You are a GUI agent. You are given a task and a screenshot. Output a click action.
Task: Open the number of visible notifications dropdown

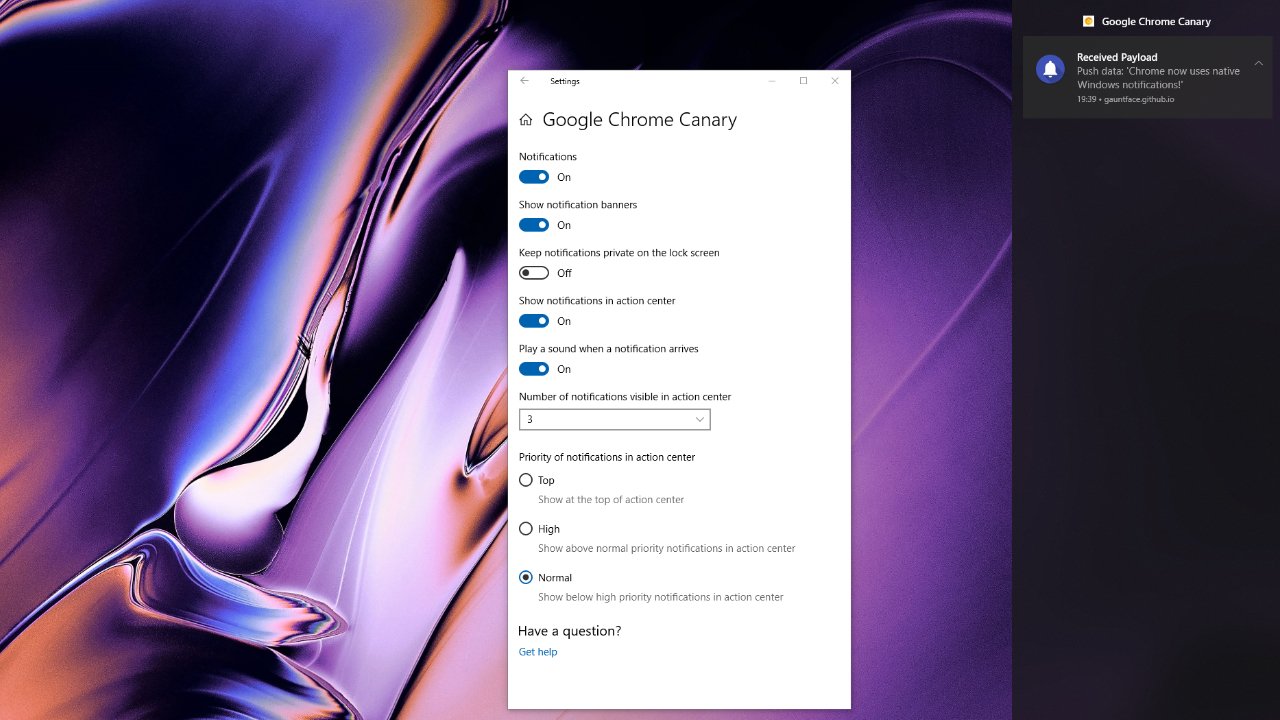click(615, 420)
